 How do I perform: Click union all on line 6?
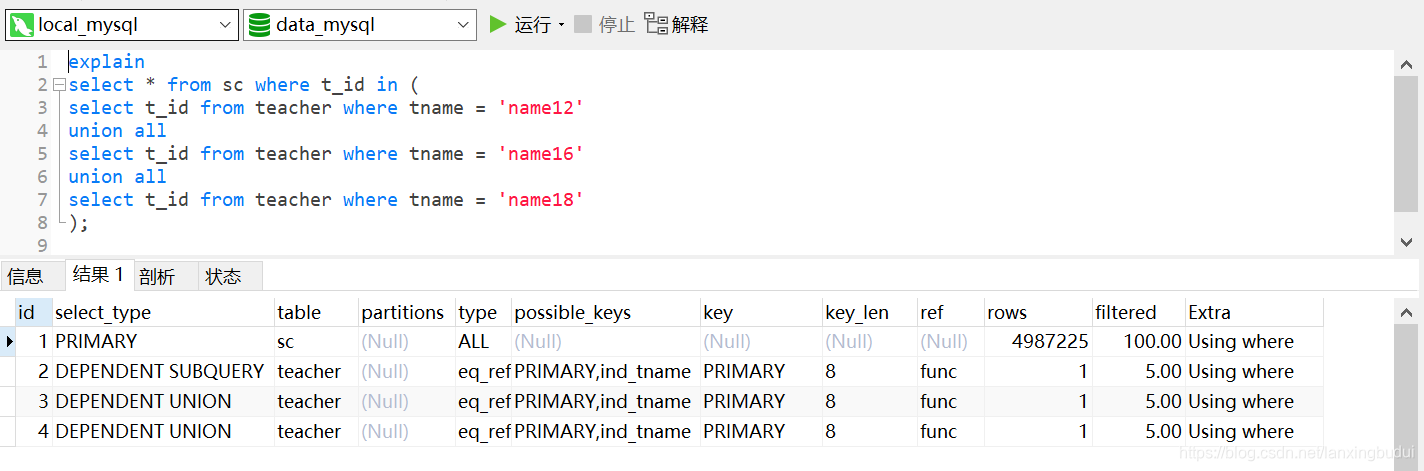pyautogui.click(x=117, y=177)
